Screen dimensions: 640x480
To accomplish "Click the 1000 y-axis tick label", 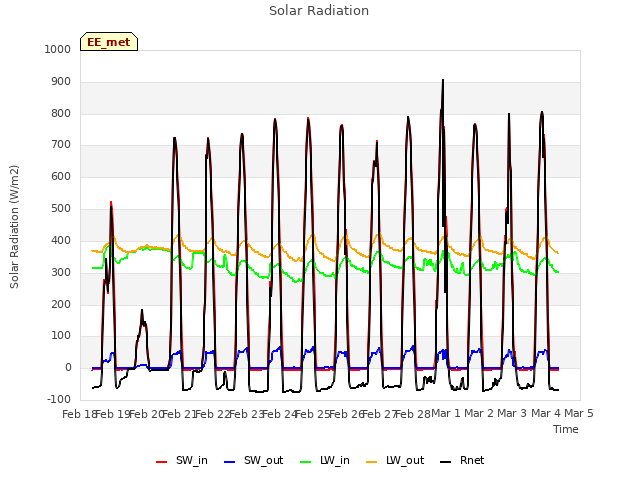I will point(58,49).
